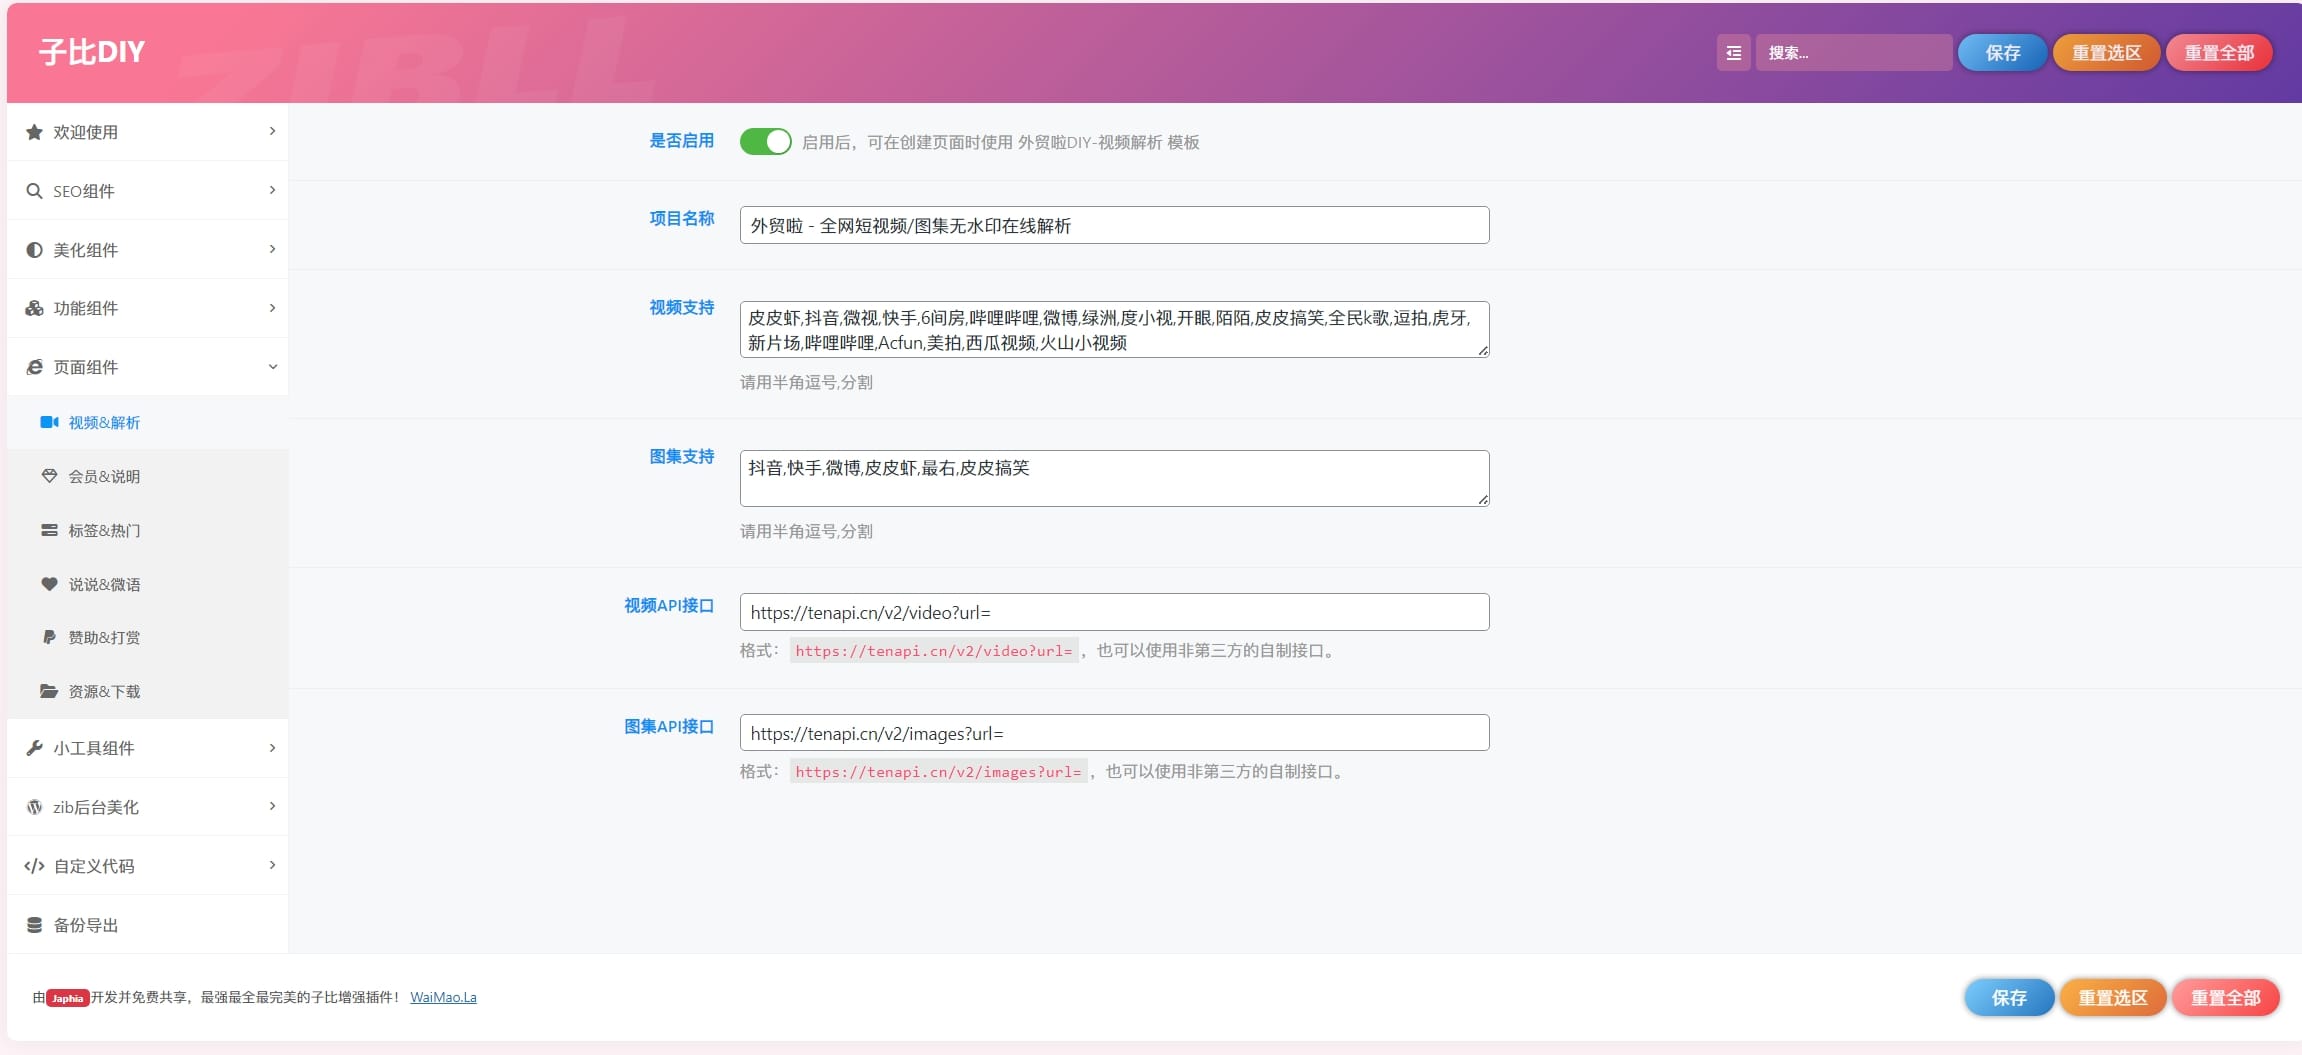Click the star icon beside 欢迎使用
Image resolution: width=2302 pixels, height=1055 pixels.
coord(34,132)
